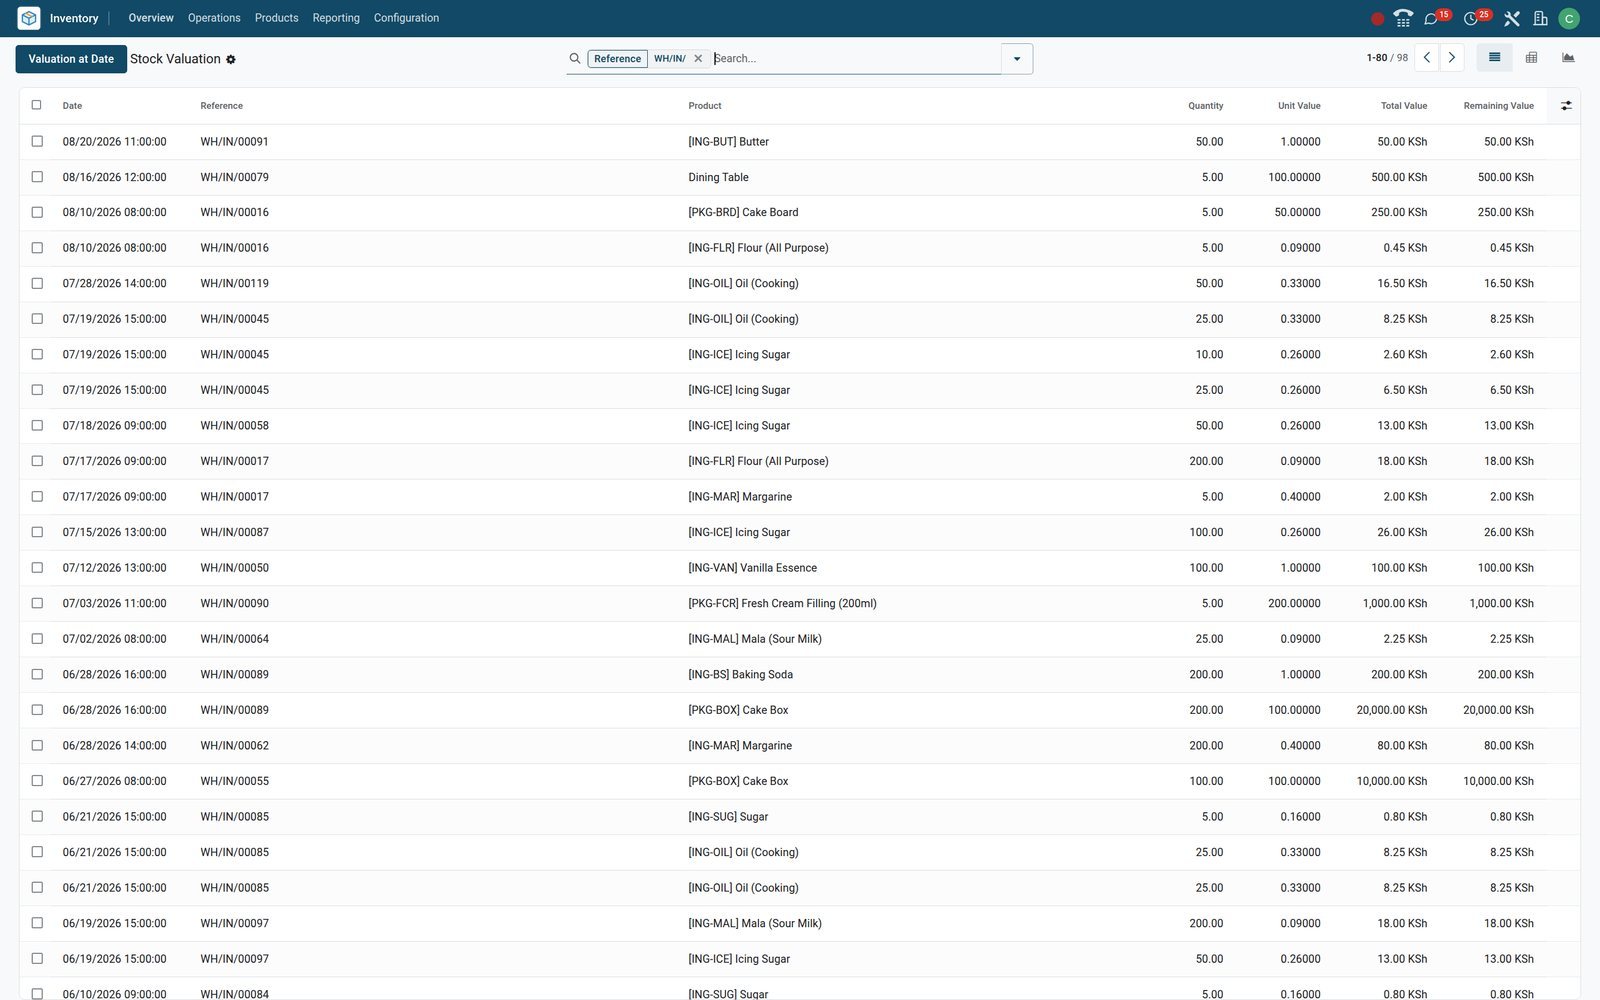Viewport: 1600px width, 1000px height.
Task: Open the activities clock icon with 25 badge
Action: tap(1472, 18)
